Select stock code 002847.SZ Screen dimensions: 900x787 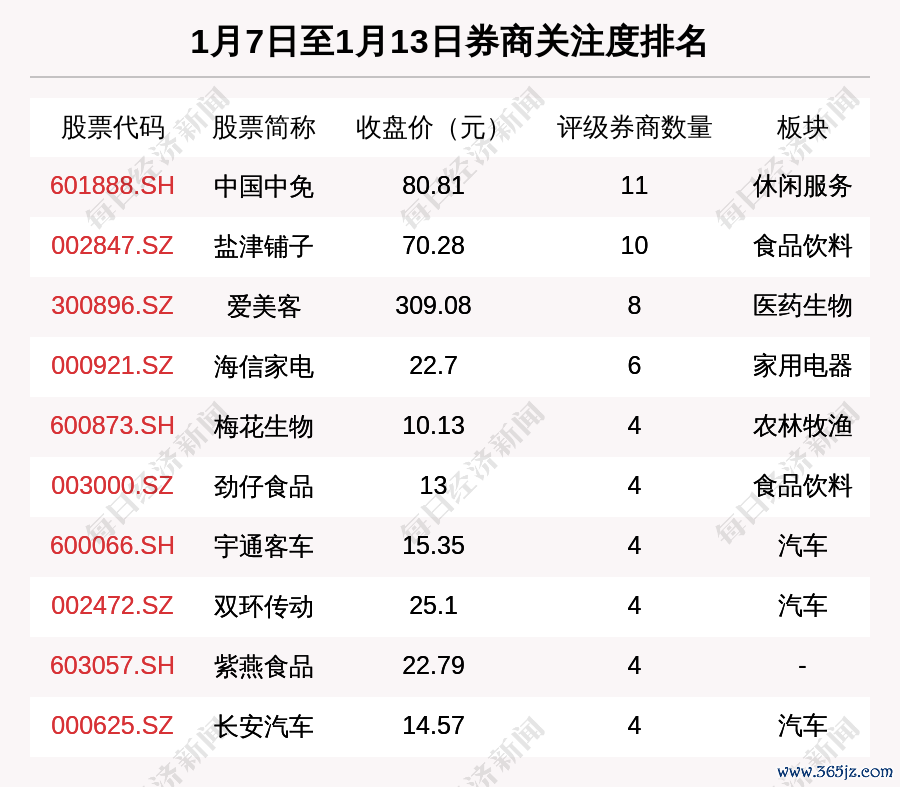tap(112, 246)
